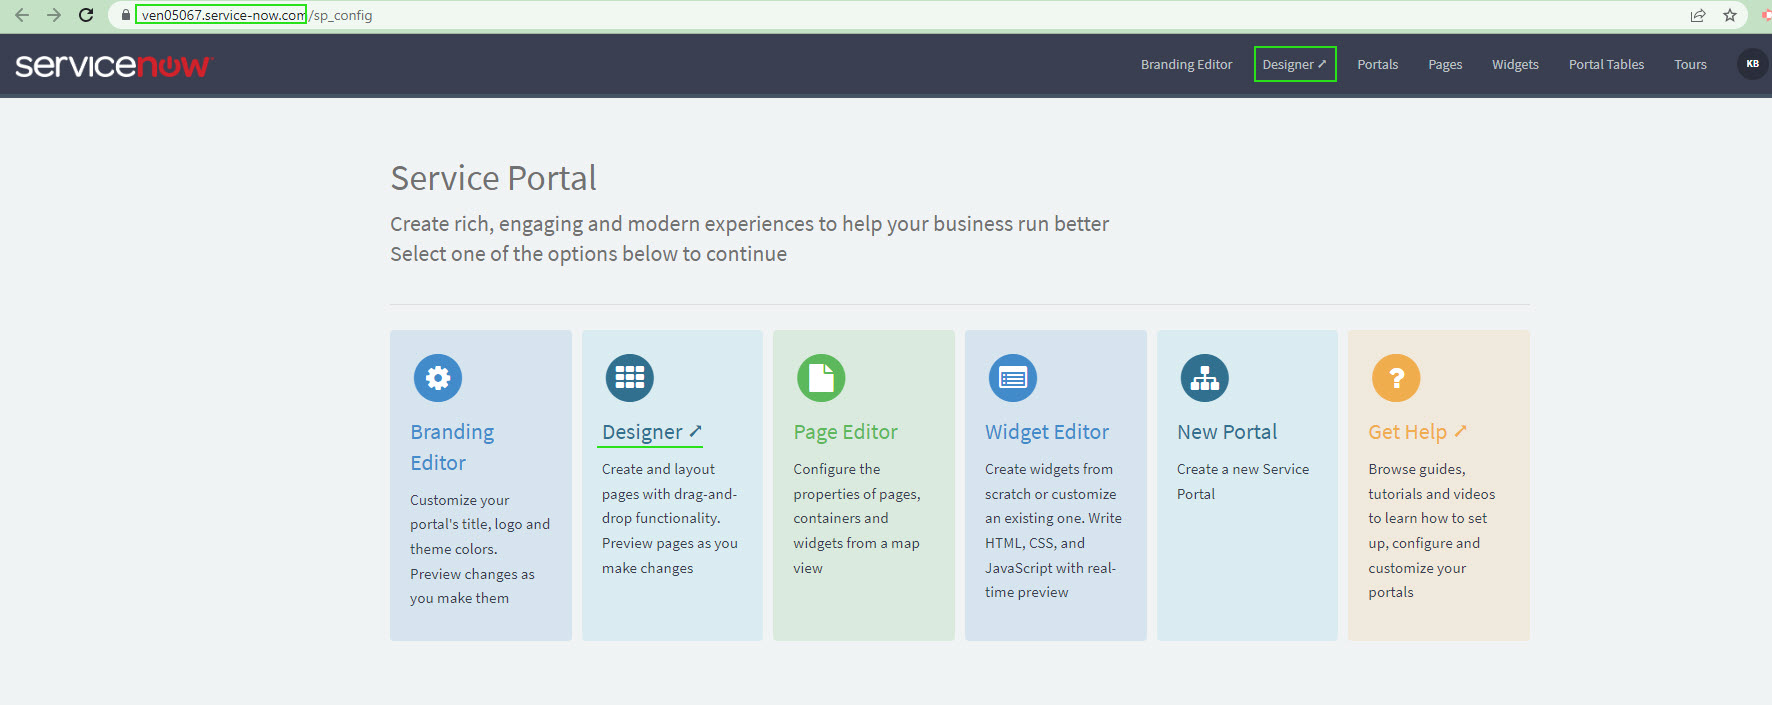Go back using the browser back arrow
Image resolution: width=1772 pixels, height=705 pixels.
(x=22, y=15)
